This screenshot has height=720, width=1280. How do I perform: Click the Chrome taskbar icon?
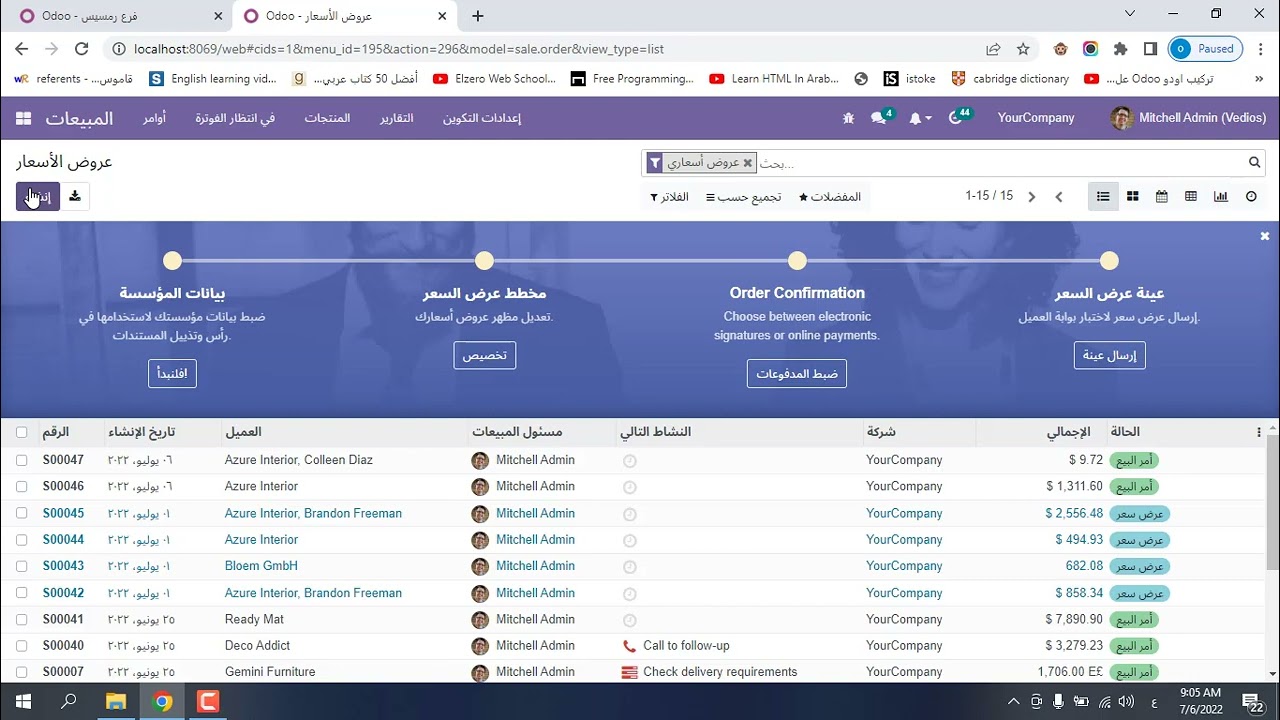(x=162, y=701)
